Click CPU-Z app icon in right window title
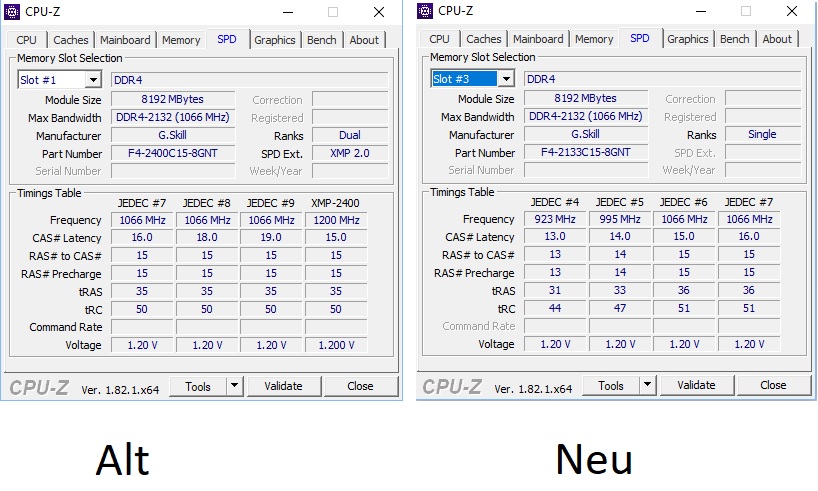This screenshot has height=491, width=818. [425, 10]
